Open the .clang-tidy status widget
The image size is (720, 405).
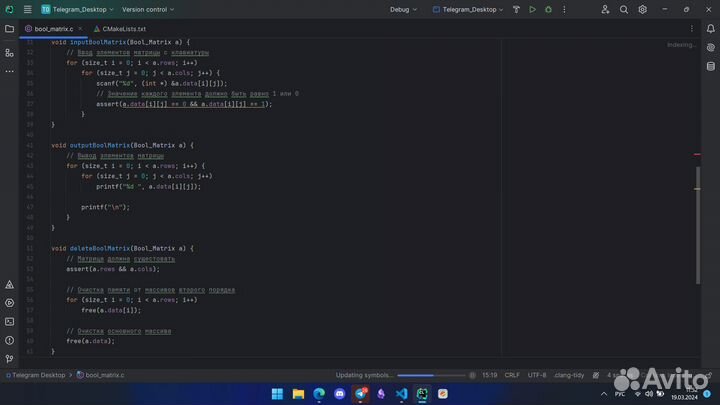pos(569,375)
